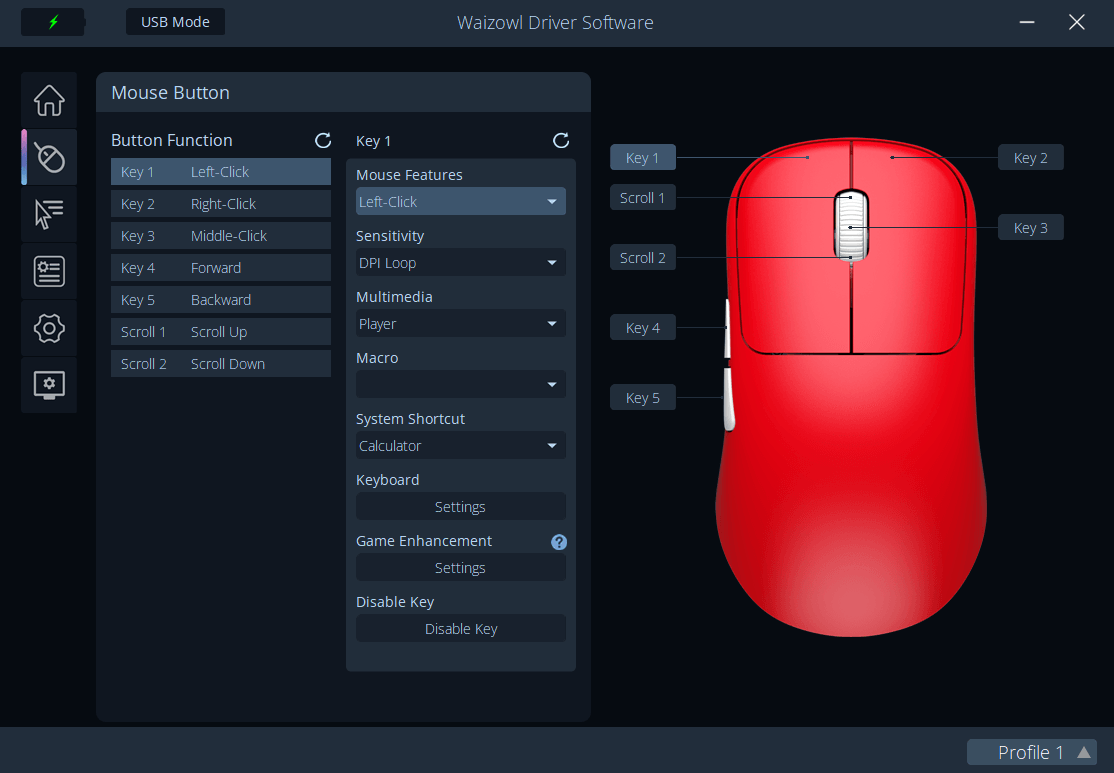The image size is (1114, 773).
Task: Close the Waizowl Driver Software window
Action: (x=1077, y=22)
